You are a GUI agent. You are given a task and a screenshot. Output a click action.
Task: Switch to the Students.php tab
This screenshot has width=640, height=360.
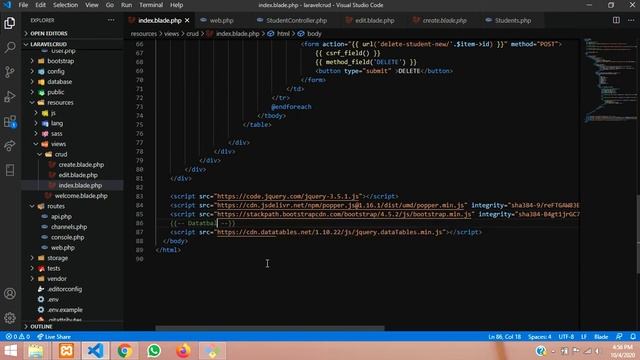(513, 20)
